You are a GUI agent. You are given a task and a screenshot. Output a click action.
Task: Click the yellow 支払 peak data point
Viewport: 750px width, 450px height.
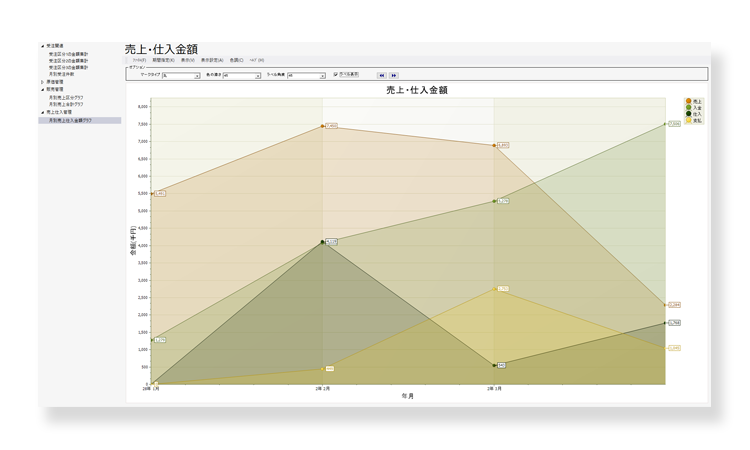(494, 289)
